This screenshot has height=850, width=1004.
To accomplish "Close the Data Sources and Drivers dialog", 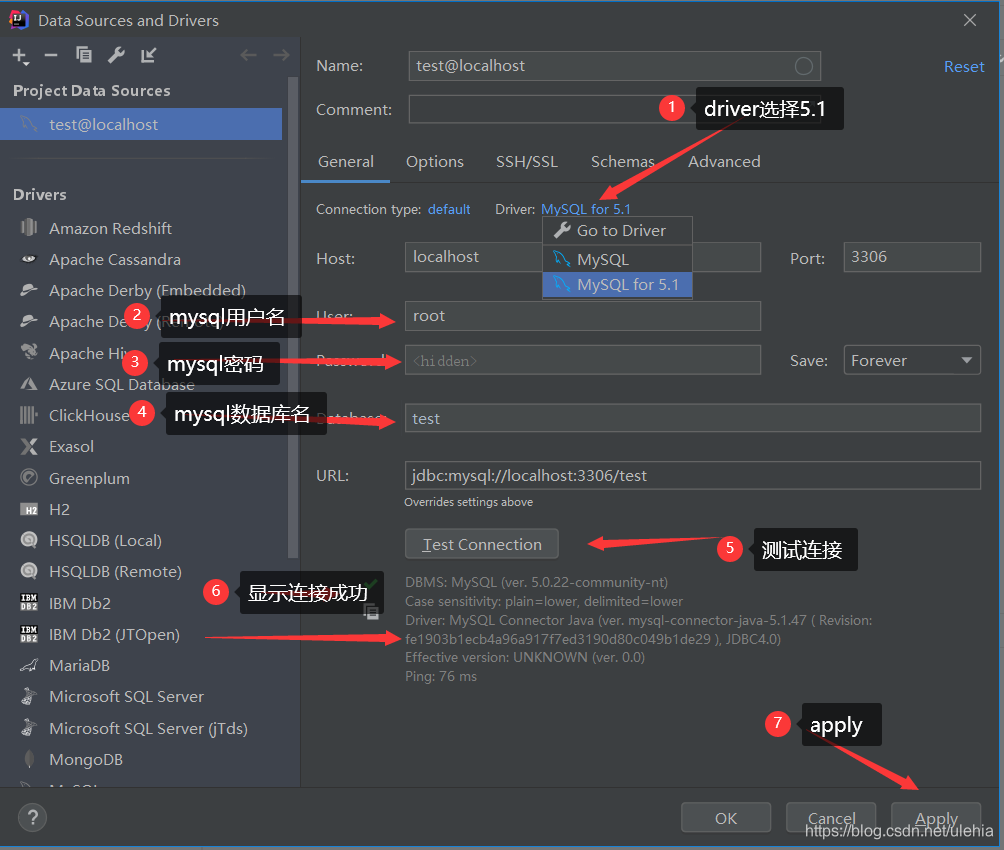I will point(969,20).
